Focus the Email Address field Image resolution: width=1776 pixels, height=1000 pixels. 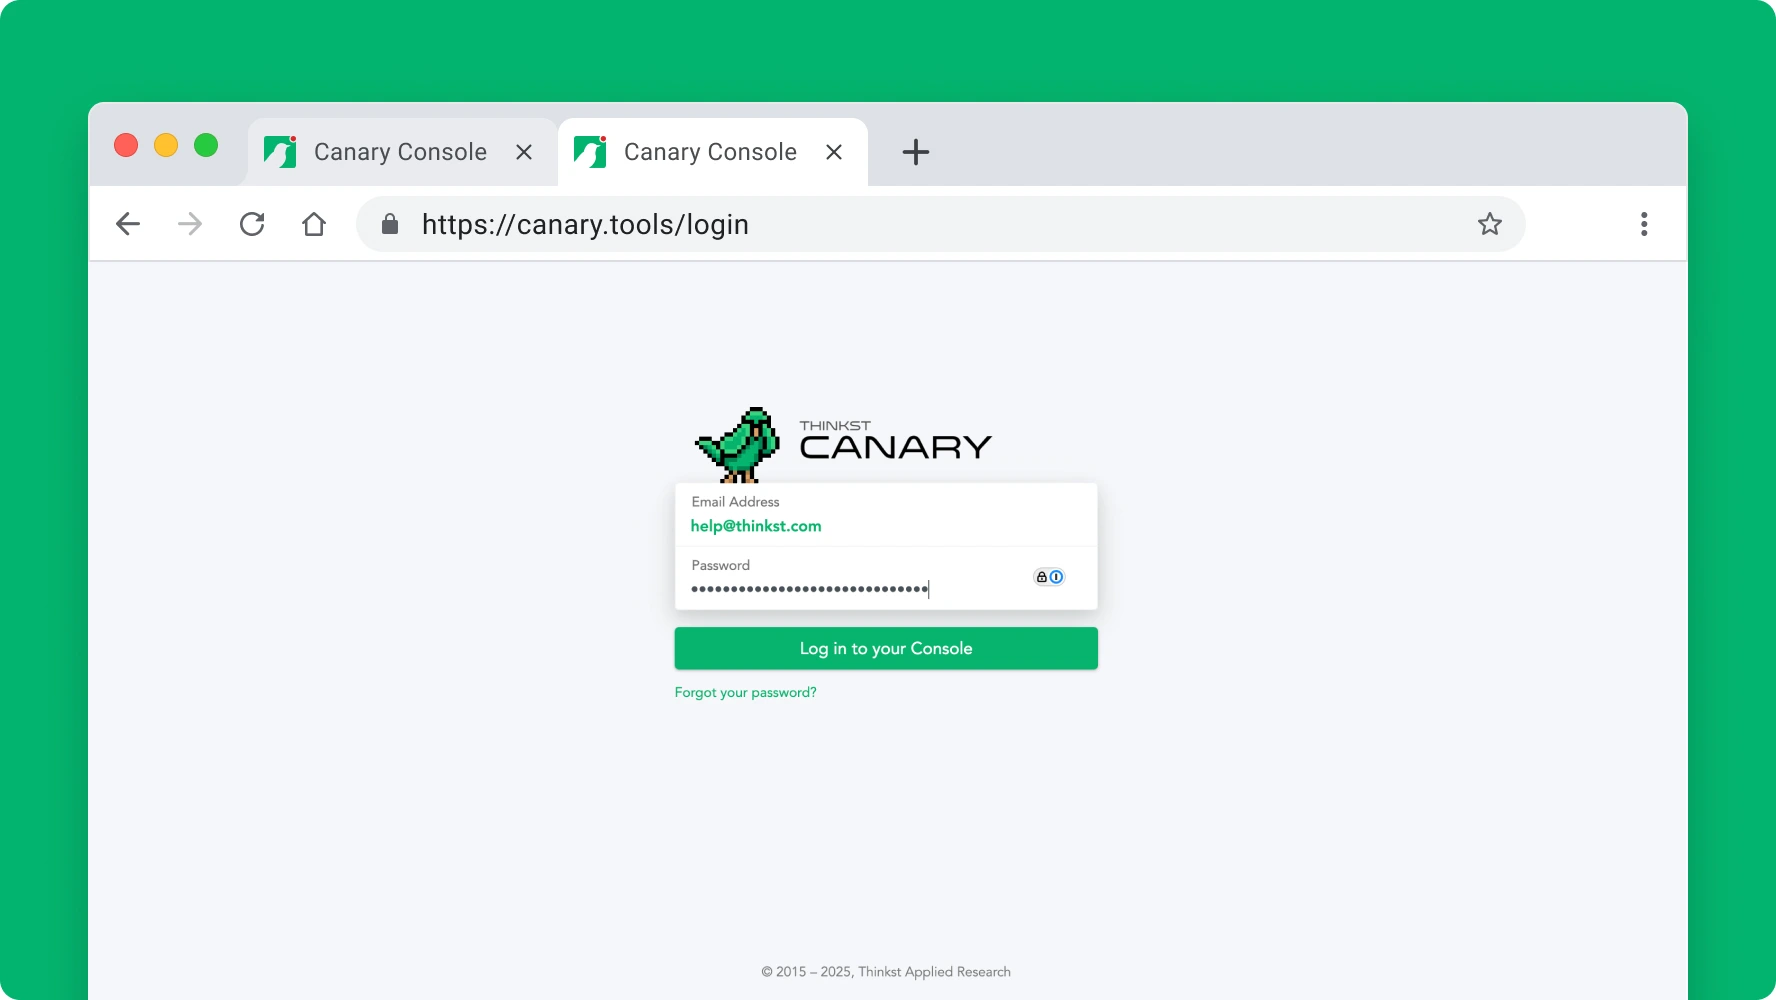pos(886,515)
